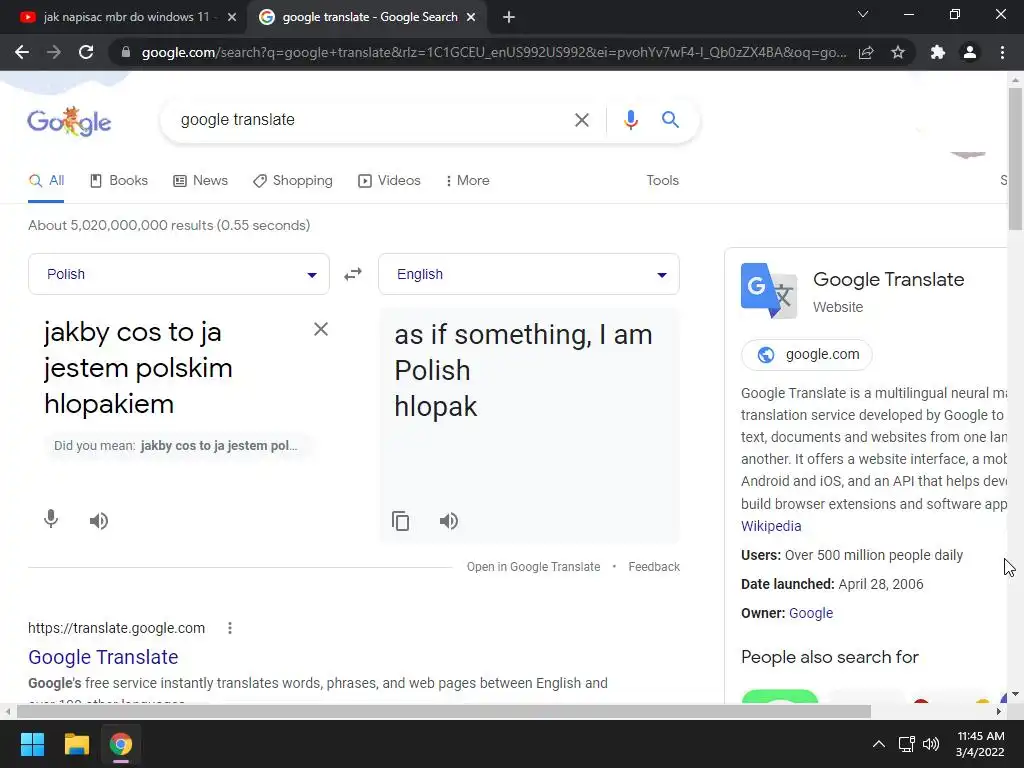Open File Explorer from taskbar

click(76, 744)
